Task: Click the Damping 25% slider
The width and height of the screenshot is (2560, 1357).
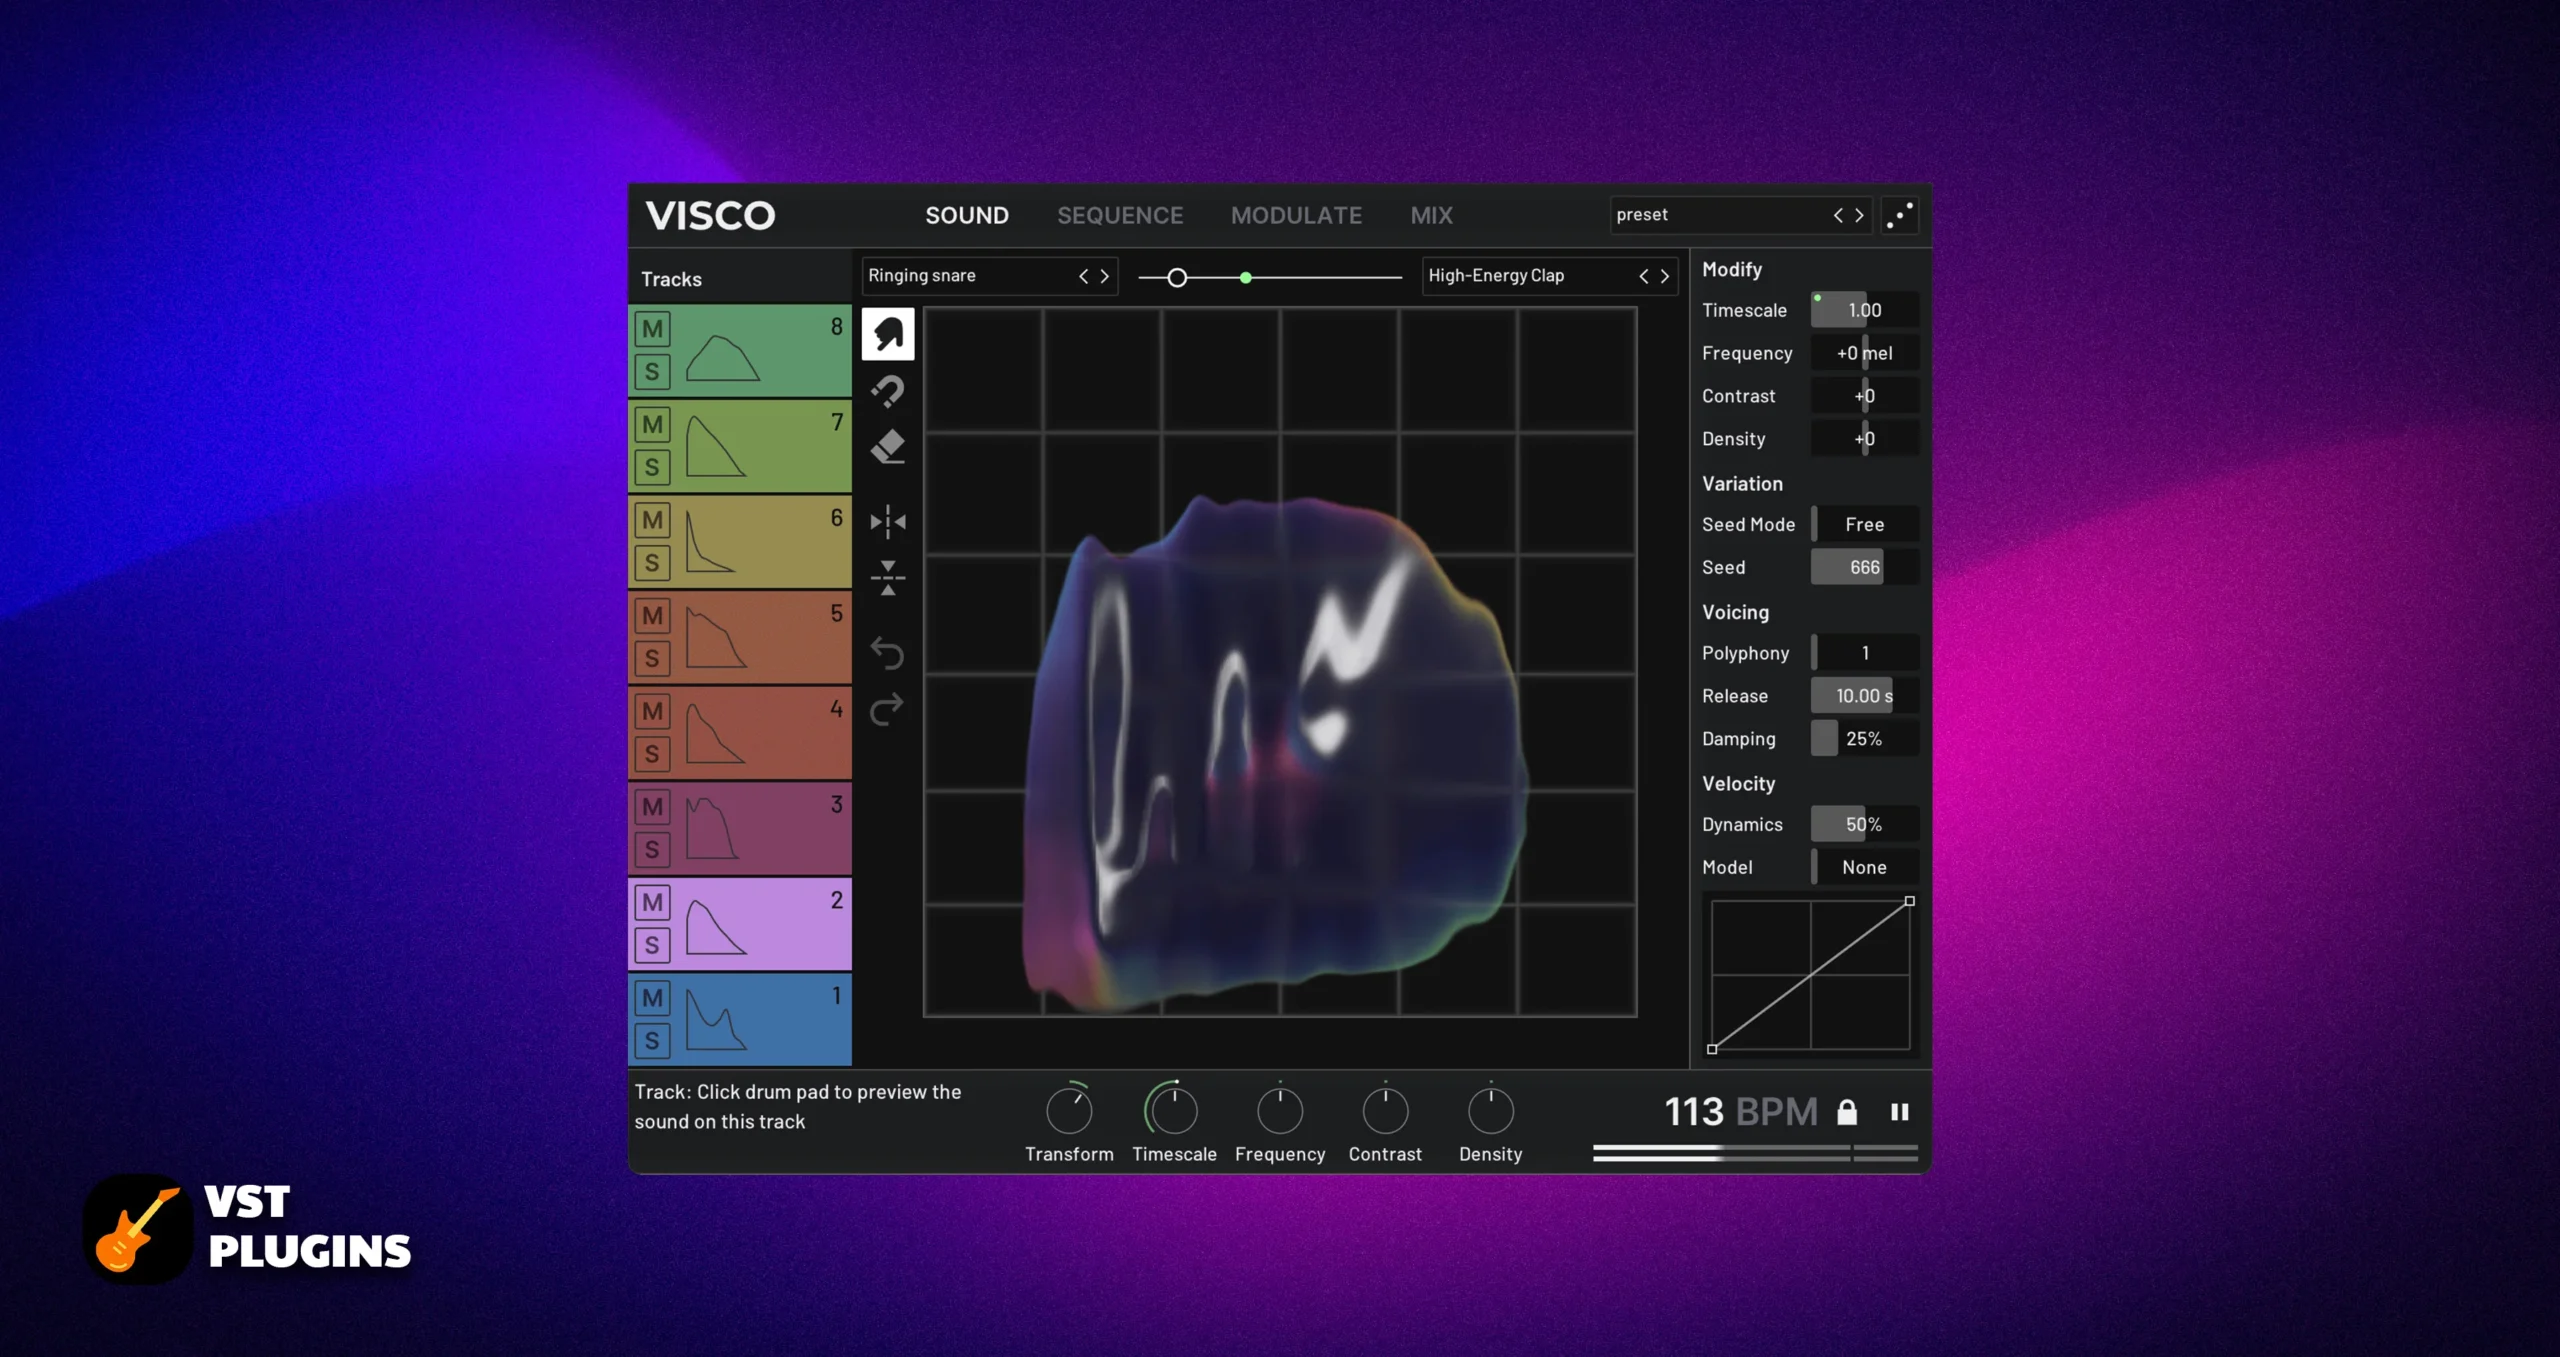Action: pyautogui.click(x=1864, y=739)
